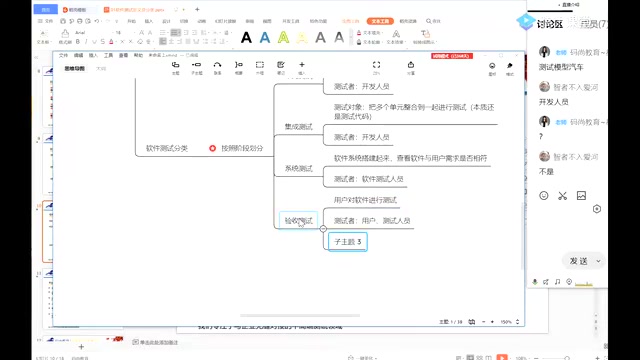
Task: Click the 发送 send button
Action: click(578, 261)
